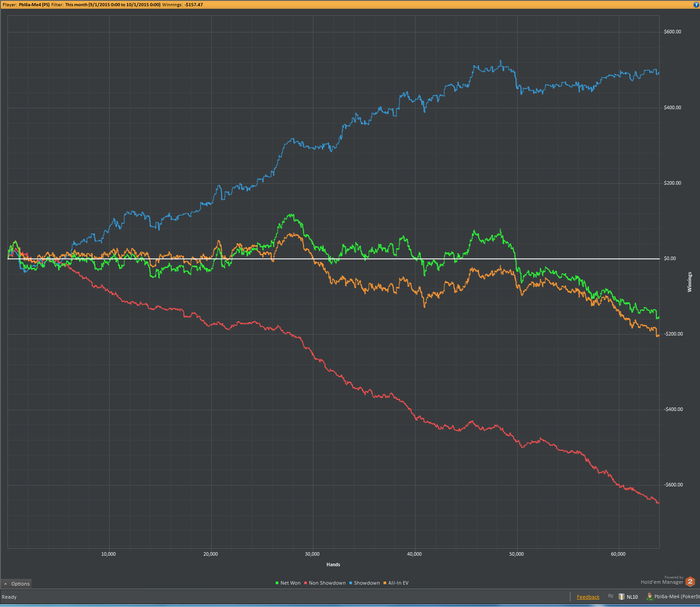
Task: Click the Ready status text
Action: click(x=9, y=597)
